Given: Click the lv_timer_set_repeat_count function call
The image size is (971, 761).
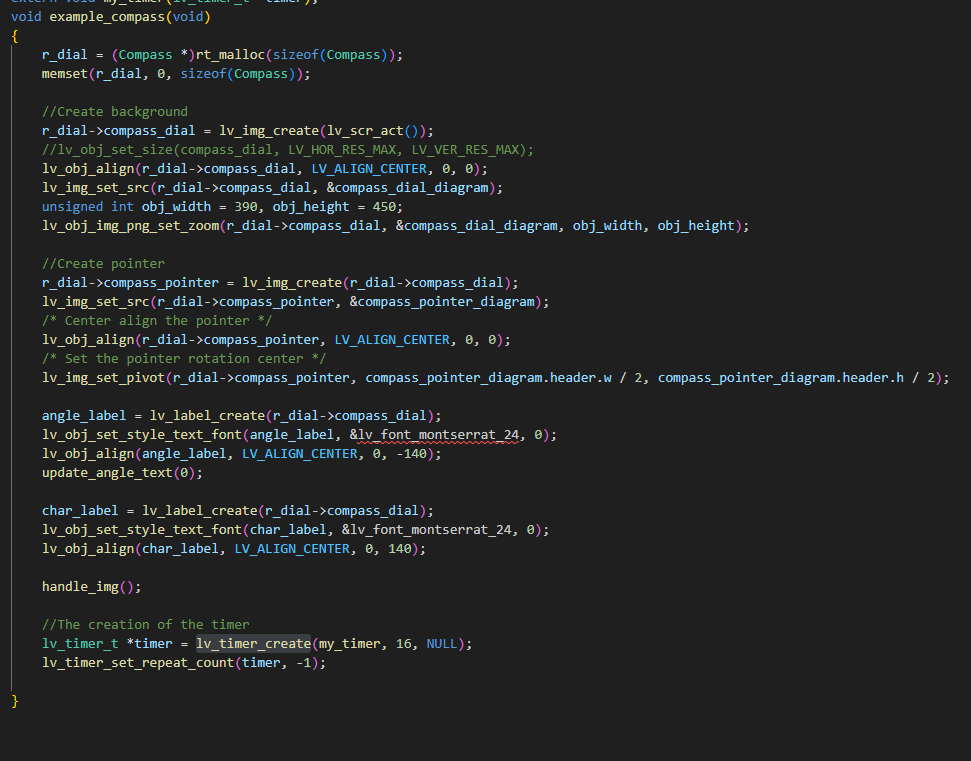Looking at the screenshot, I should click(136, 663).
